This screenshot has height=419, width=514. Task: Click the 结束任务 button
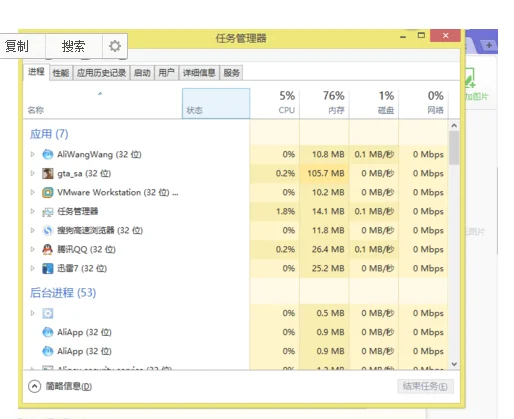point(425,386)
